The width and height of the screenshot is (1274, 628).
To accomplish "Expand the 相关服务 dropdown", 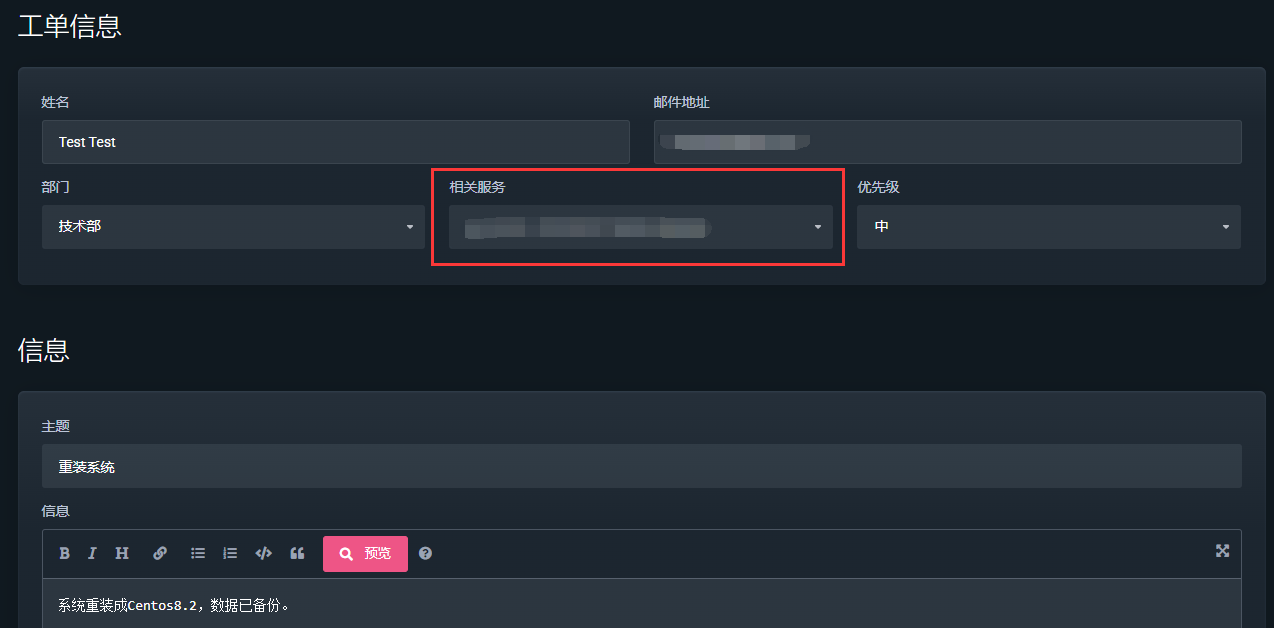I will pyautogui.click(x=640, y=227).
